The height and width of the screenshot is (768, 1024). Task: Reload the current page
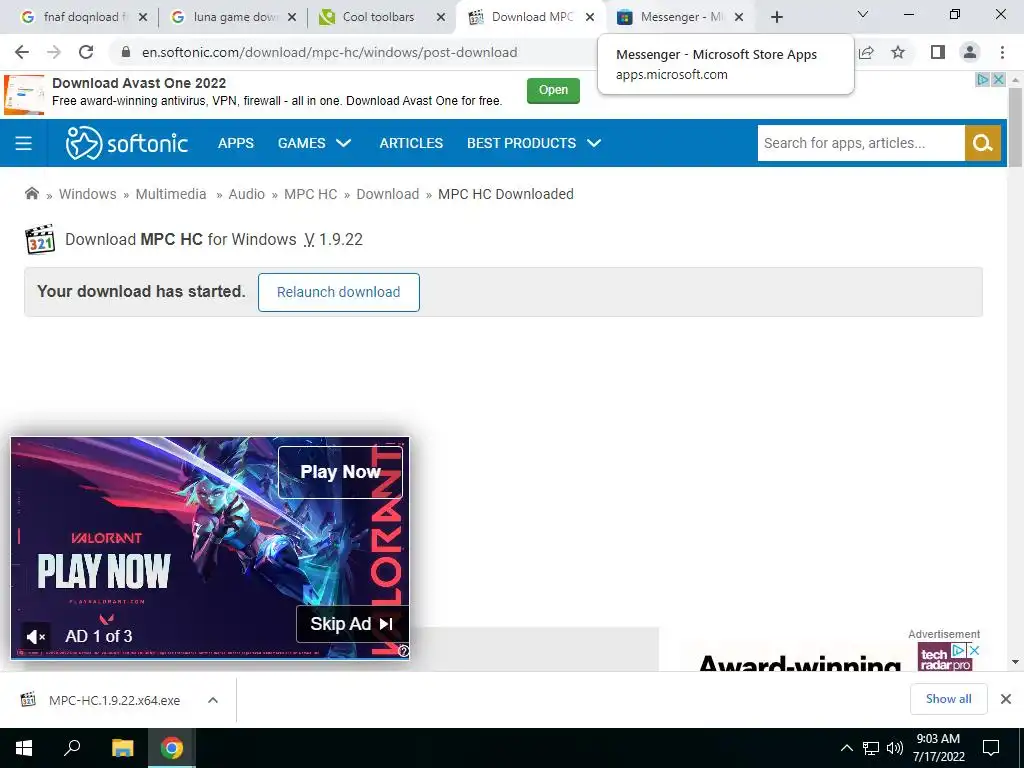pyautogui.click(x=86, y=52)
